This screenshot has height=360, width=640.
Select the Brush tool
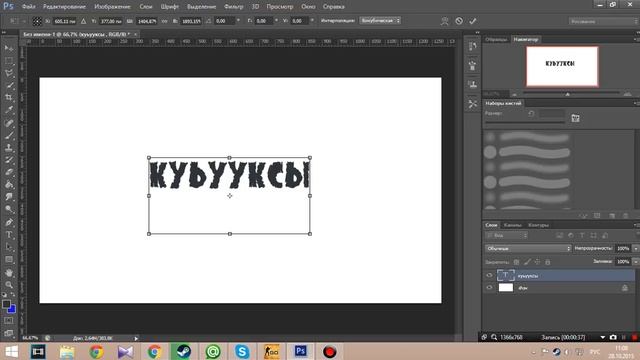click(9, 135)
